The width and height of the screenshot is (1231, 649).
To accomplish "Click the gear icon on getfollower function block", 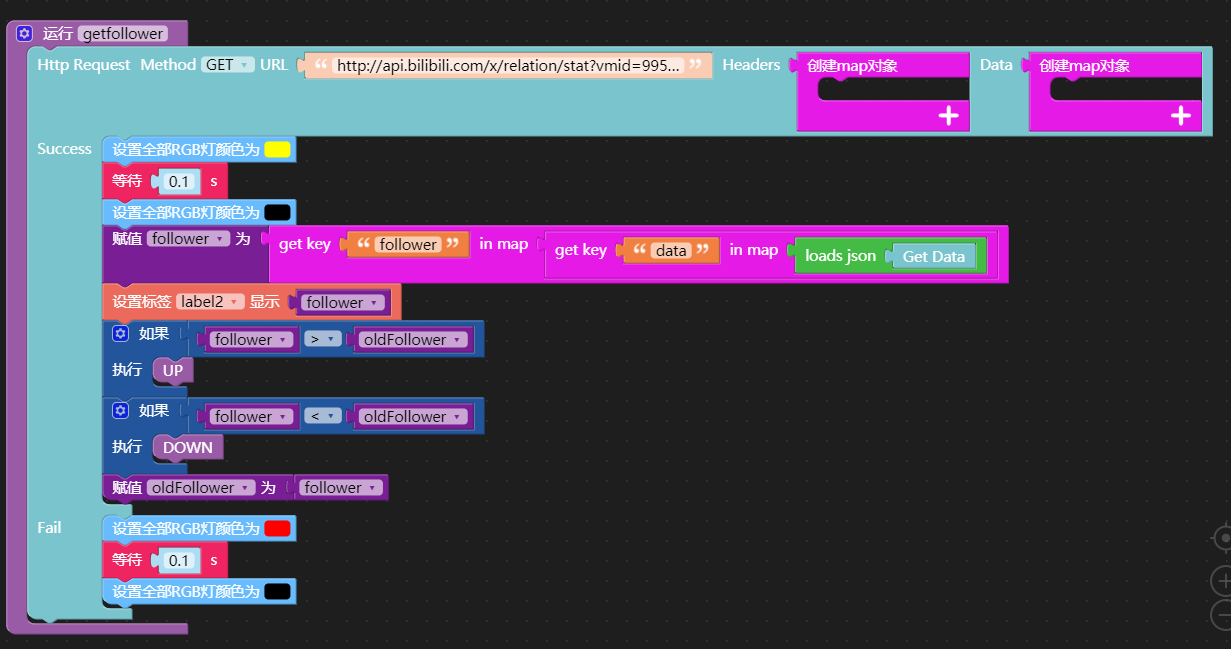I will pyautogui.click(x=25, y=33).
